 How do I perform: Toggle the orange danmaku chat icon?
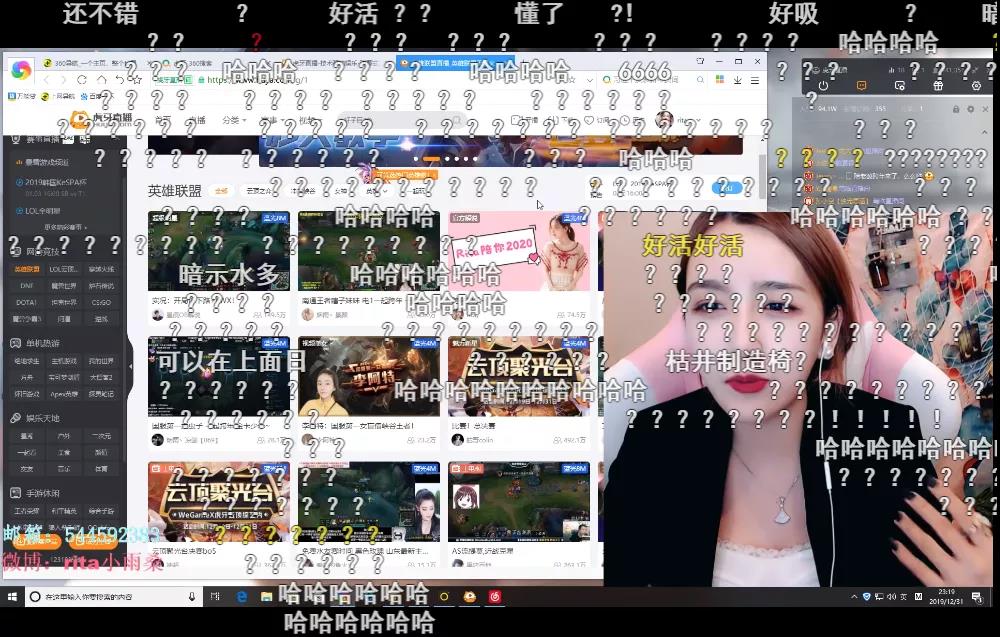click(x=861, y=85)
